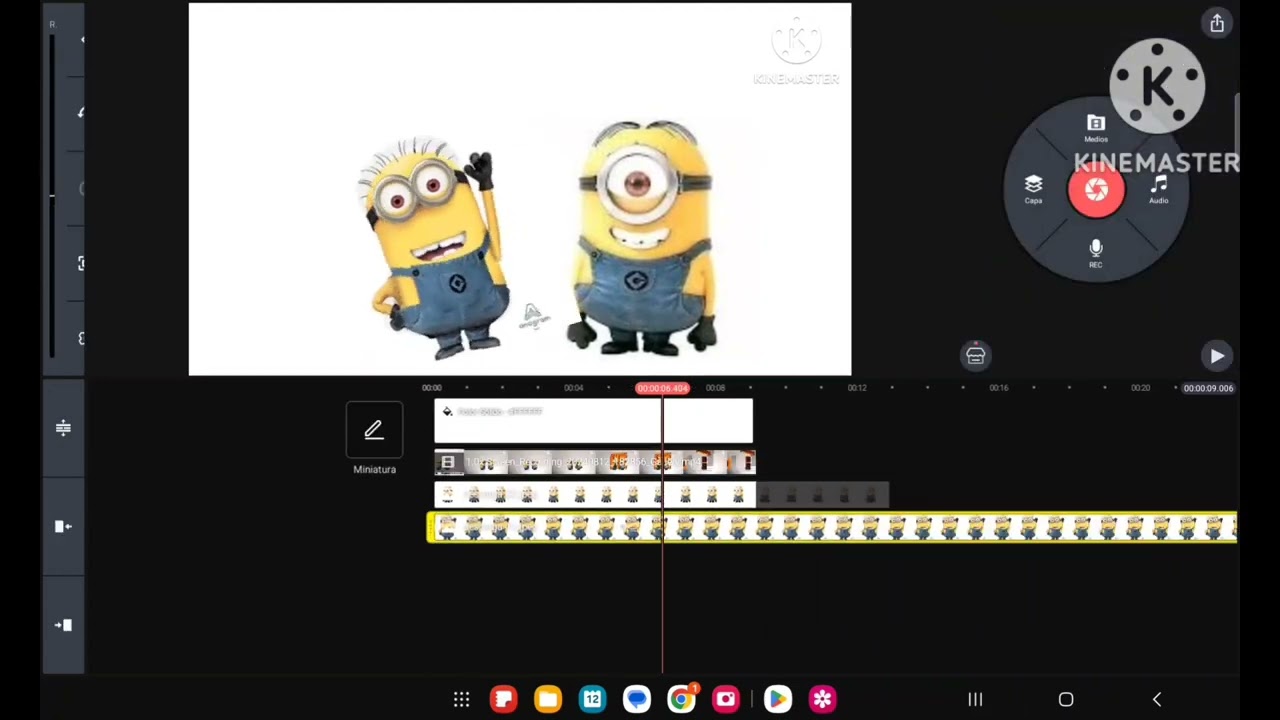The height and width of the screenshot is (720, 1280).
Task: Tap the minions preview image
Action: [x=520, y=189]
